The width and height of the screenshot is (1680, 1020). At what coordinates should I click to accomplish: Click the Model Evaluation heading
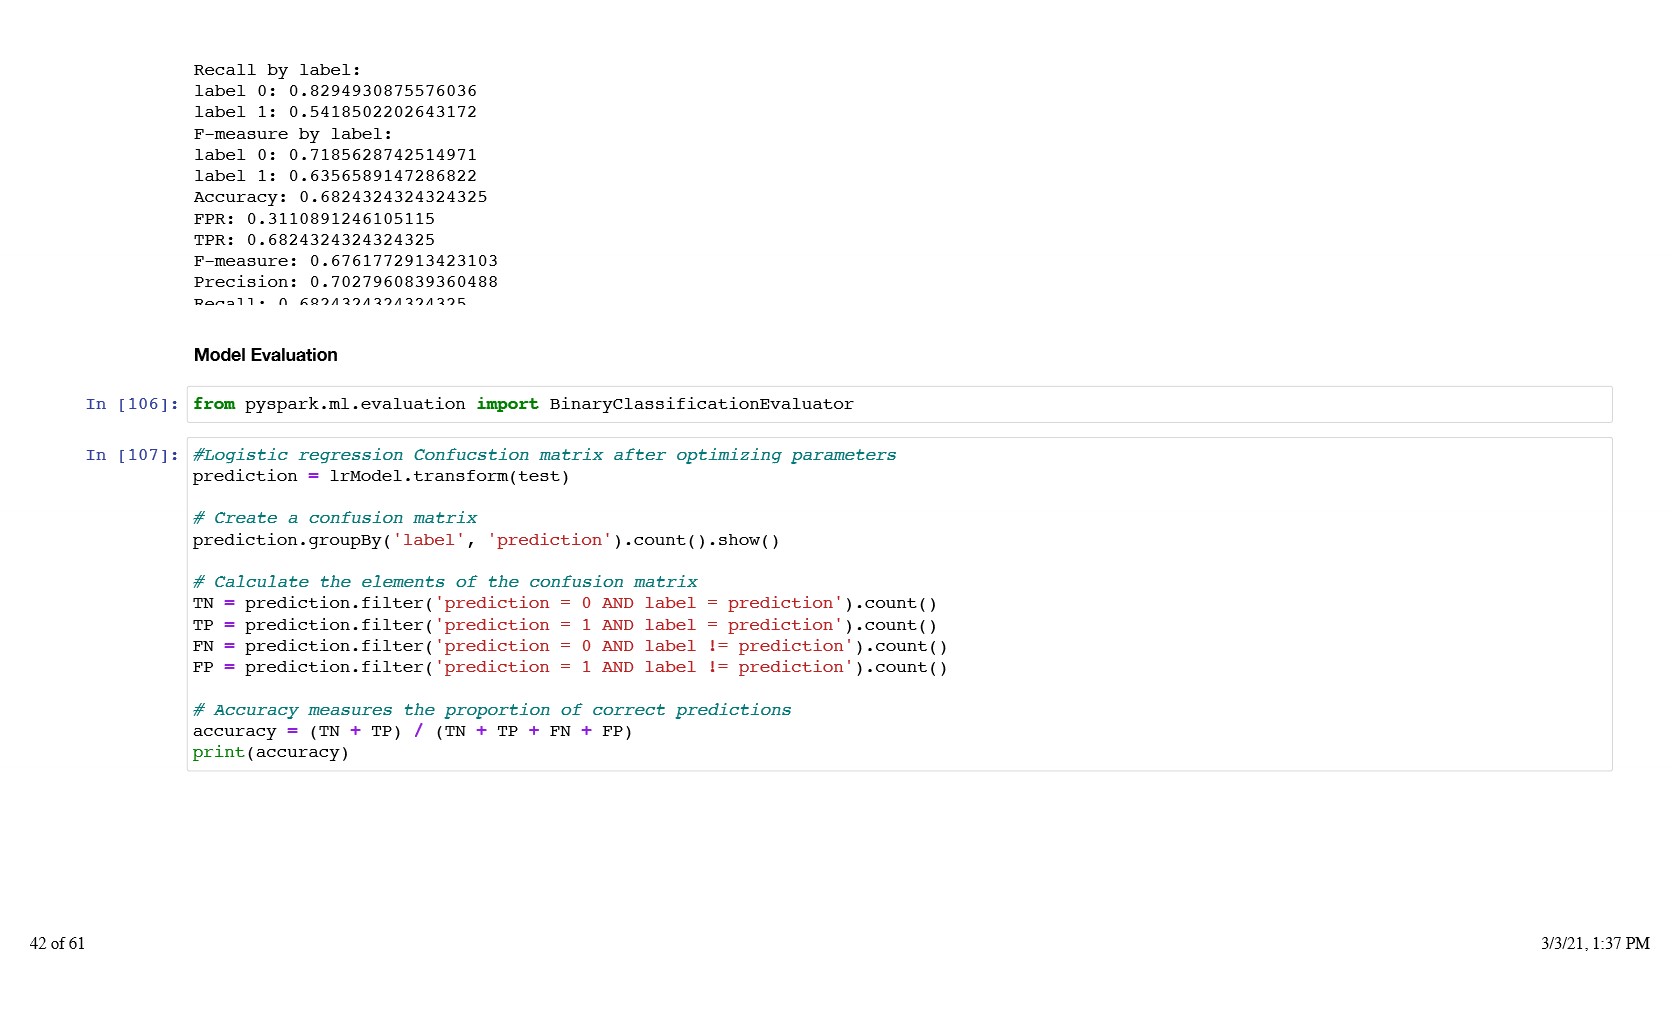click(265, 355)
